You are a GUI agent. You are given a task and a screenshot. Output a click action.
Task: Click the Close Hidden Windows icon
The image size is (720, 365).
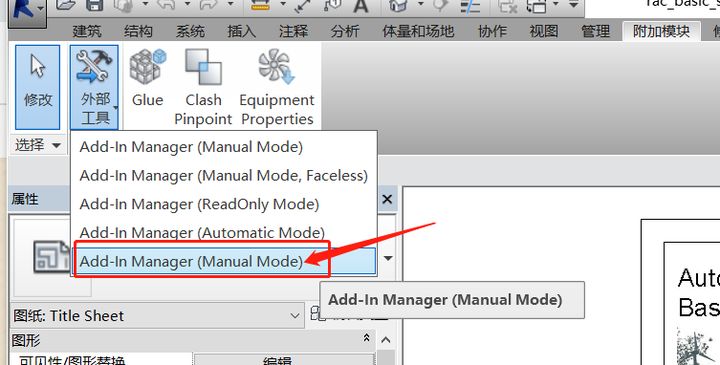click(x=508, y=6)
